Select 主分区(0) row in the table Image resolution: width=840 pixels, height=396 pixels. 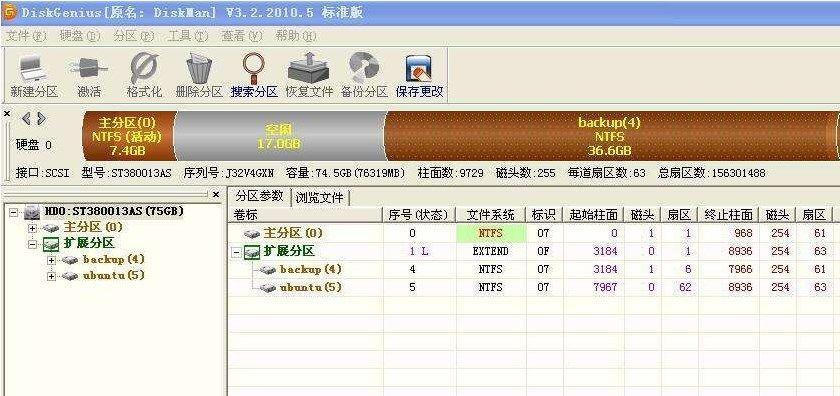(x=533, y=233)
